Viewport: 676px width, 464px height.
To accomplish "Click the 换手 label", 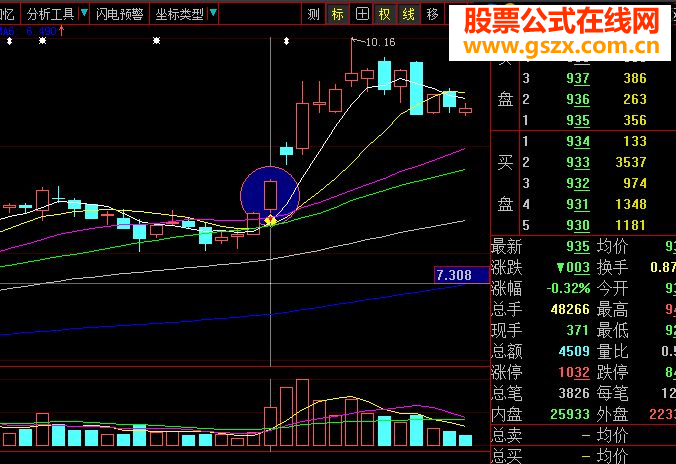I will tap(612, 268).
